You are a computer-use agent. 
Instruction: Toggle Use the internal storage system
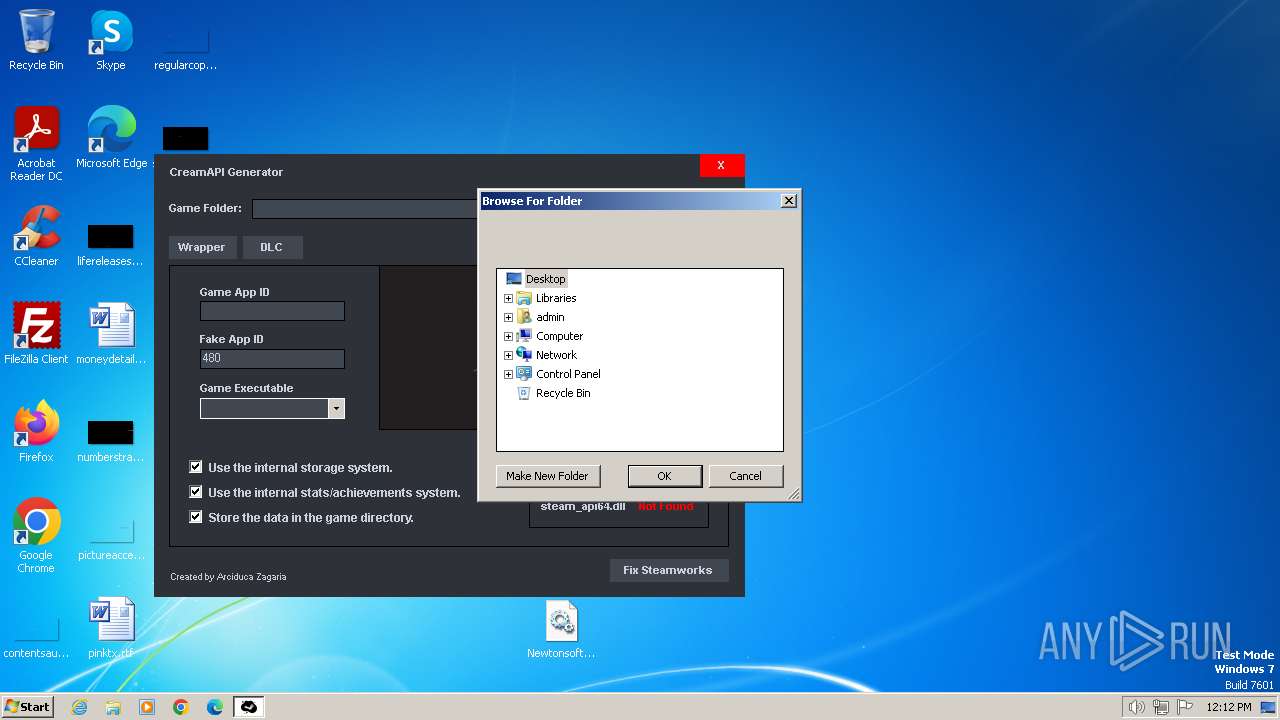tap(196, 467)
